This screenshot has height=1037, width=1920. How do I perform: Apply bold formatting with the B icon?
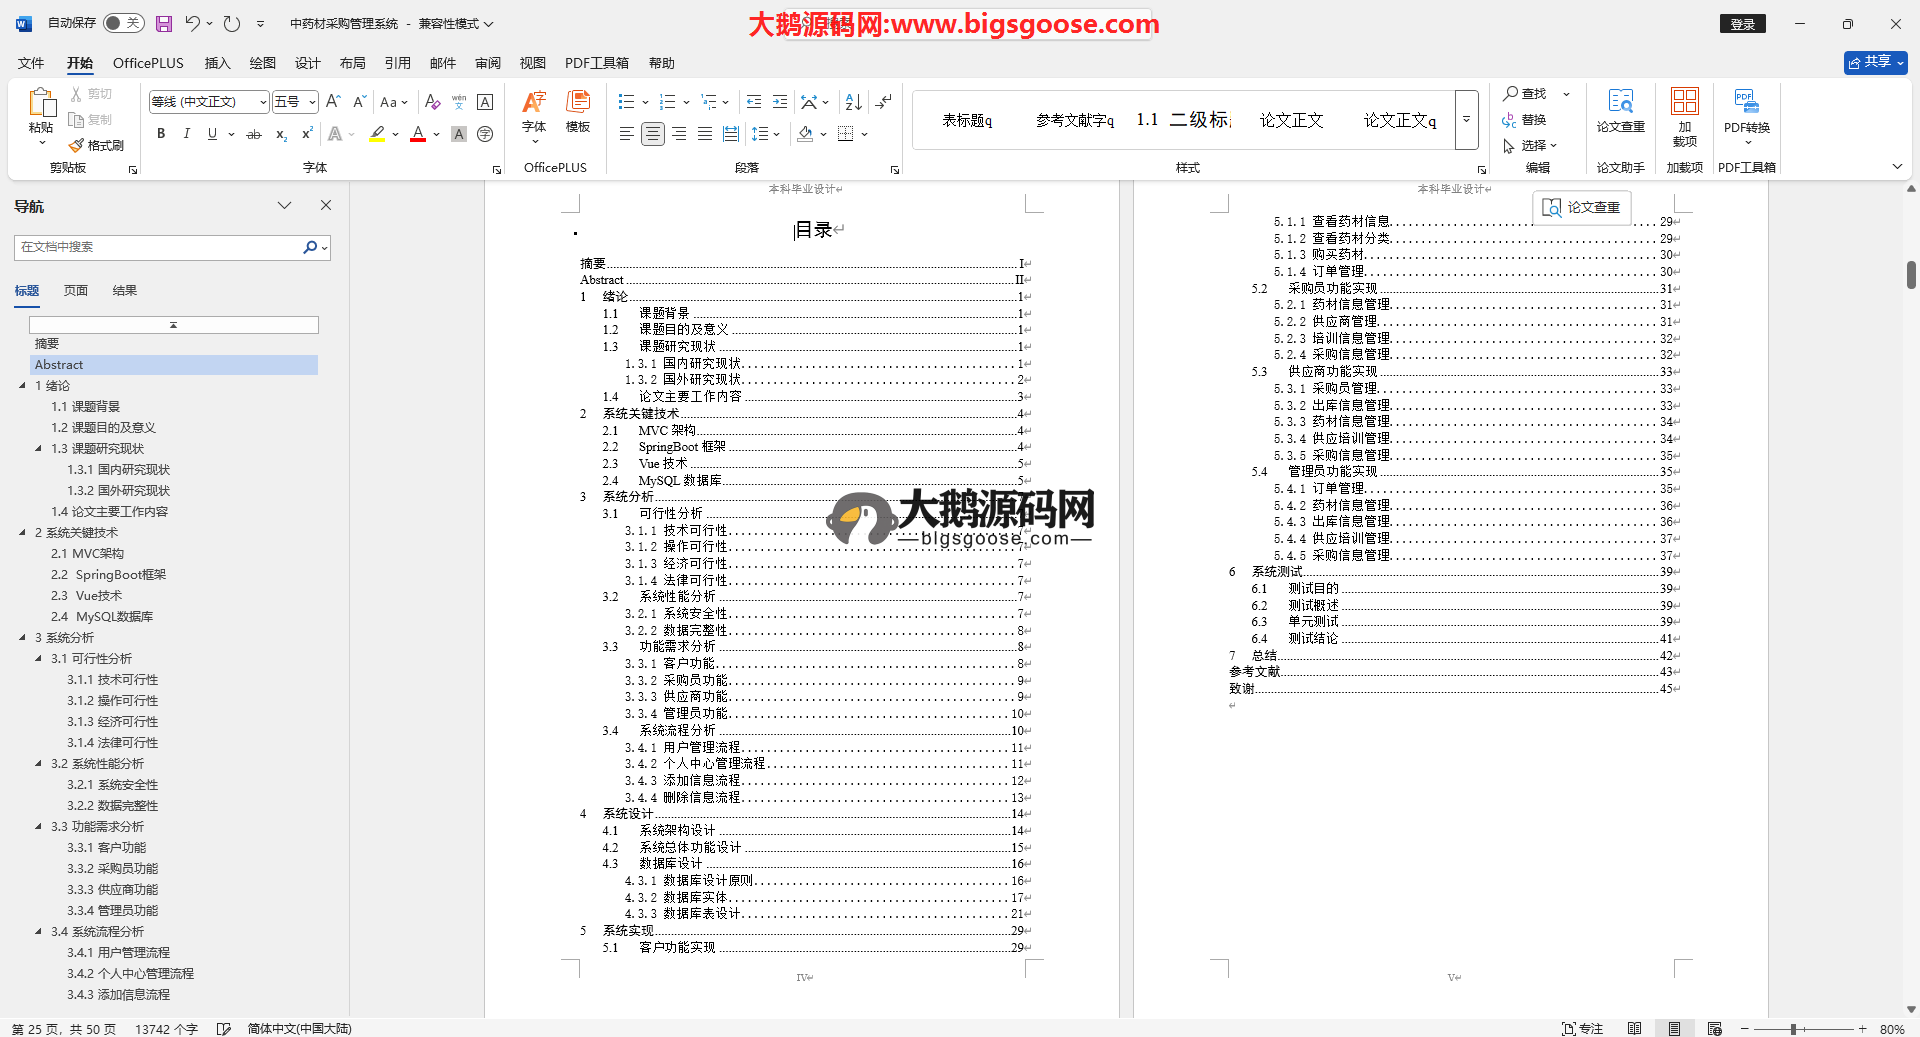point(161,134)
